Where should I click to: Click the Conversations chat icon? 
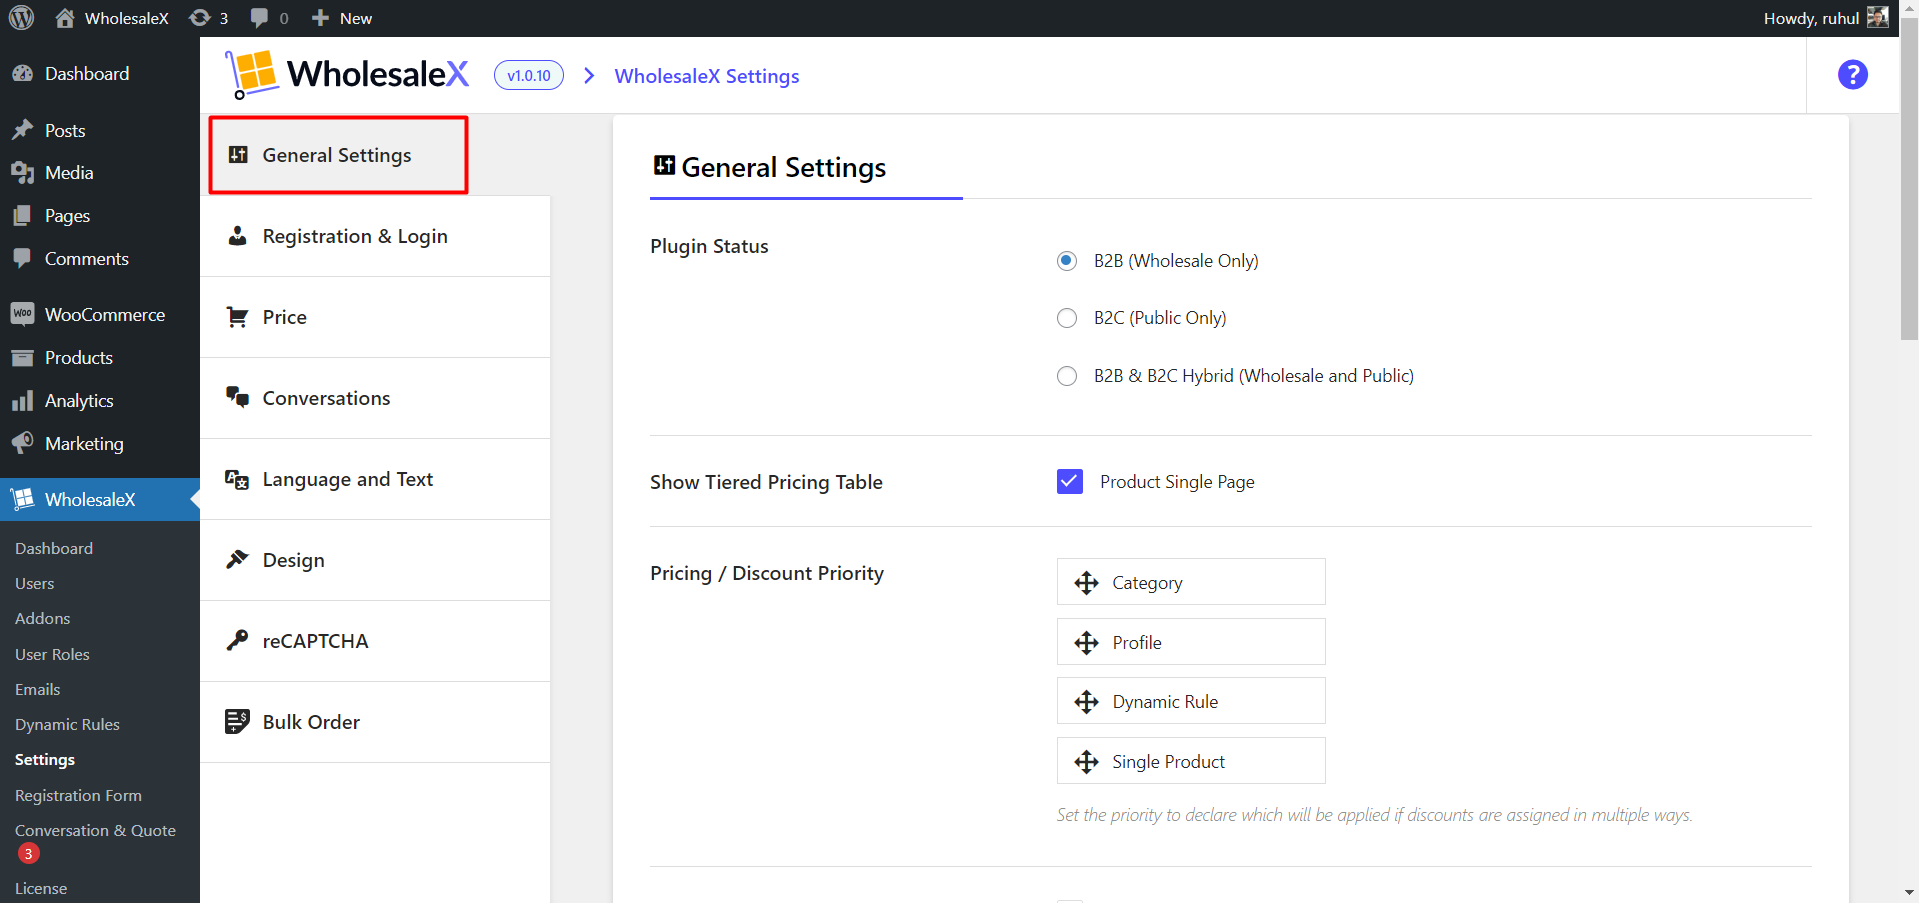coord(237,398)
